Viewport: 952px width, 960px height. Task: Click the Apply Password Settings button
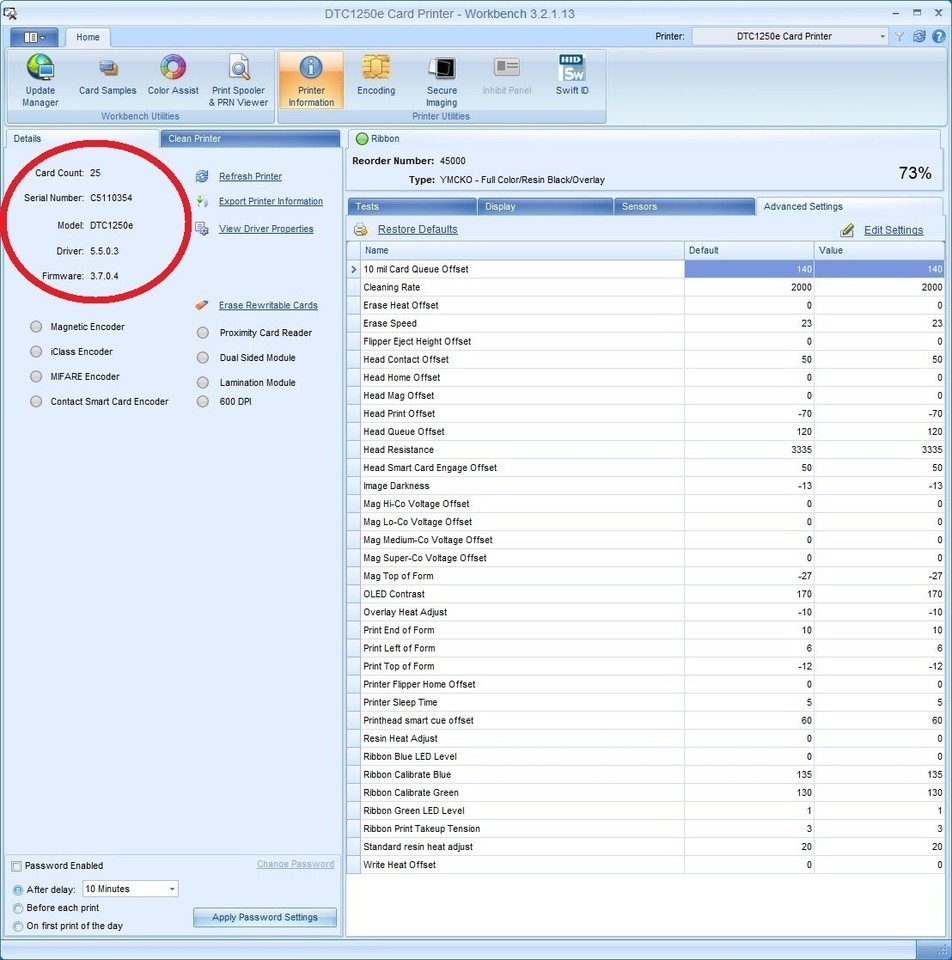point(264,917)
